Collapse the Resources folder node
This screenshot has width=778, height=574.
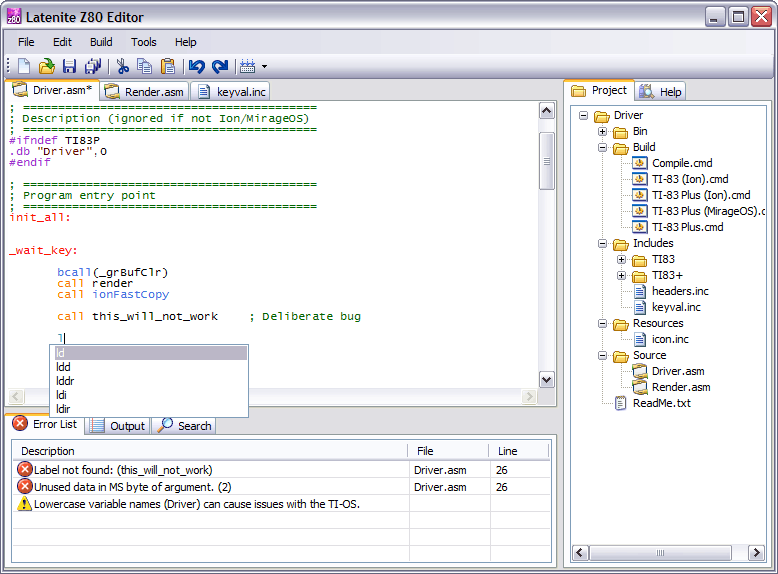(602, 323)
